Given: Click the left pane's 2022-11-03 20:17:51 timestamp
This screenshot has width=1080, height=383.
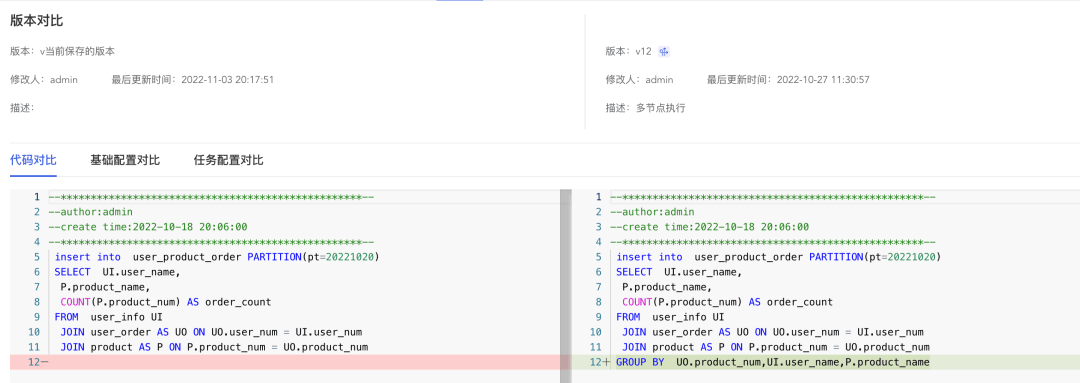Looking at the screenshot, I should pyautogui.click(x=227, y=80).
